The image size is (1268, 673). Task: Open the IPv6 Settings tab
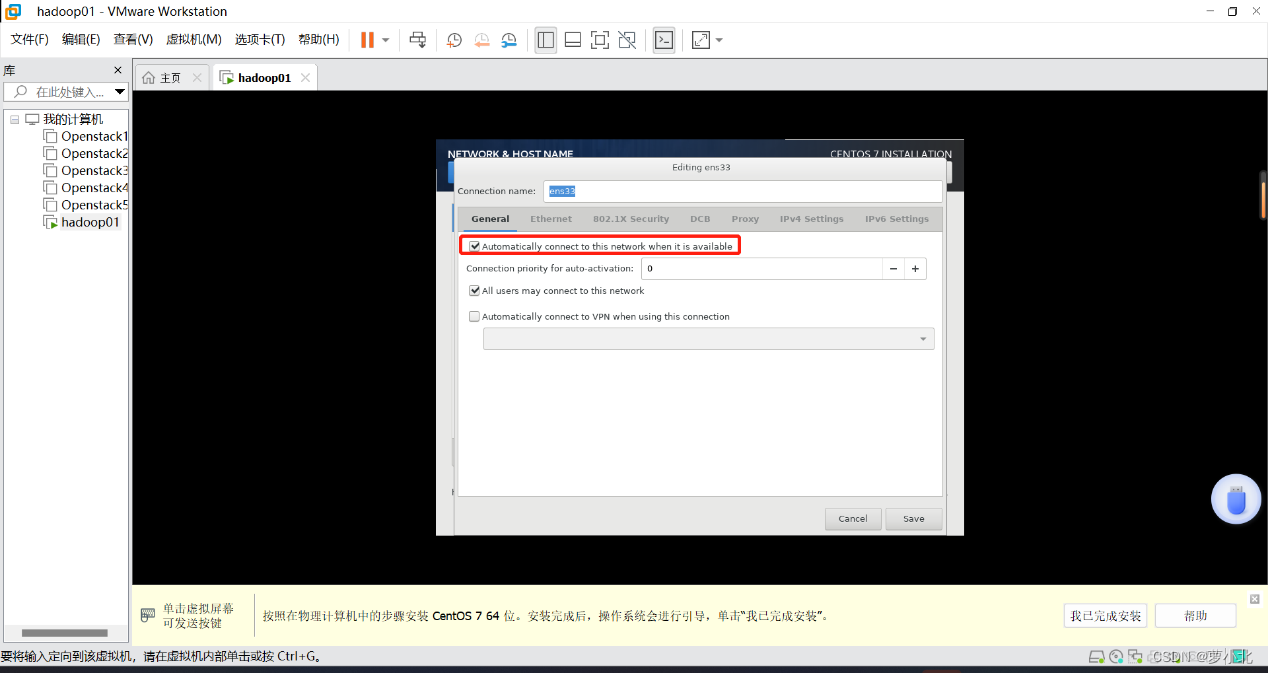point(897,219)
